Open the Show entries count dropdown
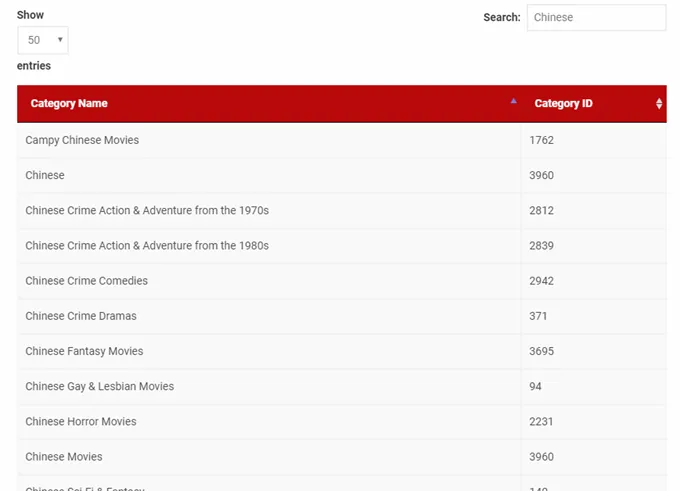This screenshot has width=680, height=491. [x=43, y=40]
